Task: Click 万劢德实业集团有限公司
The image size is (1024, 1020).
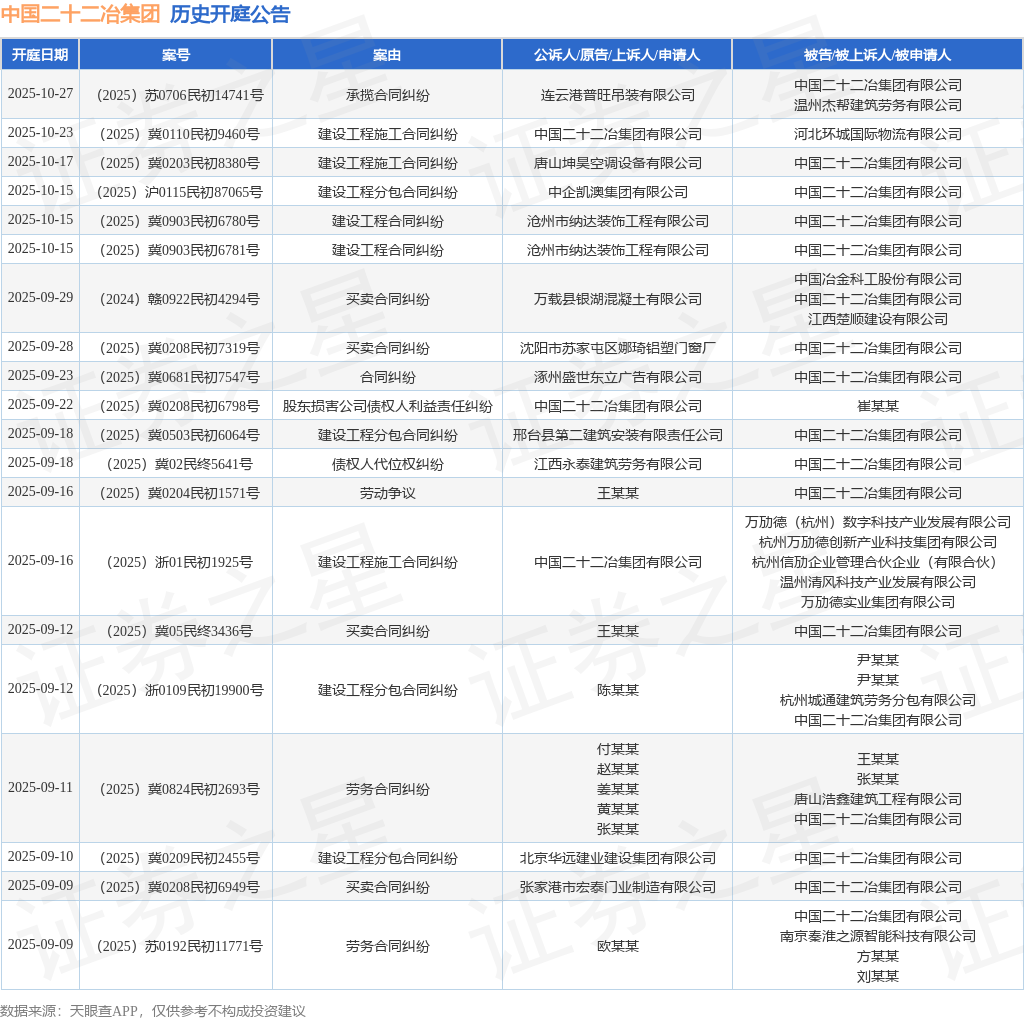Action: (x=878, y=603)
